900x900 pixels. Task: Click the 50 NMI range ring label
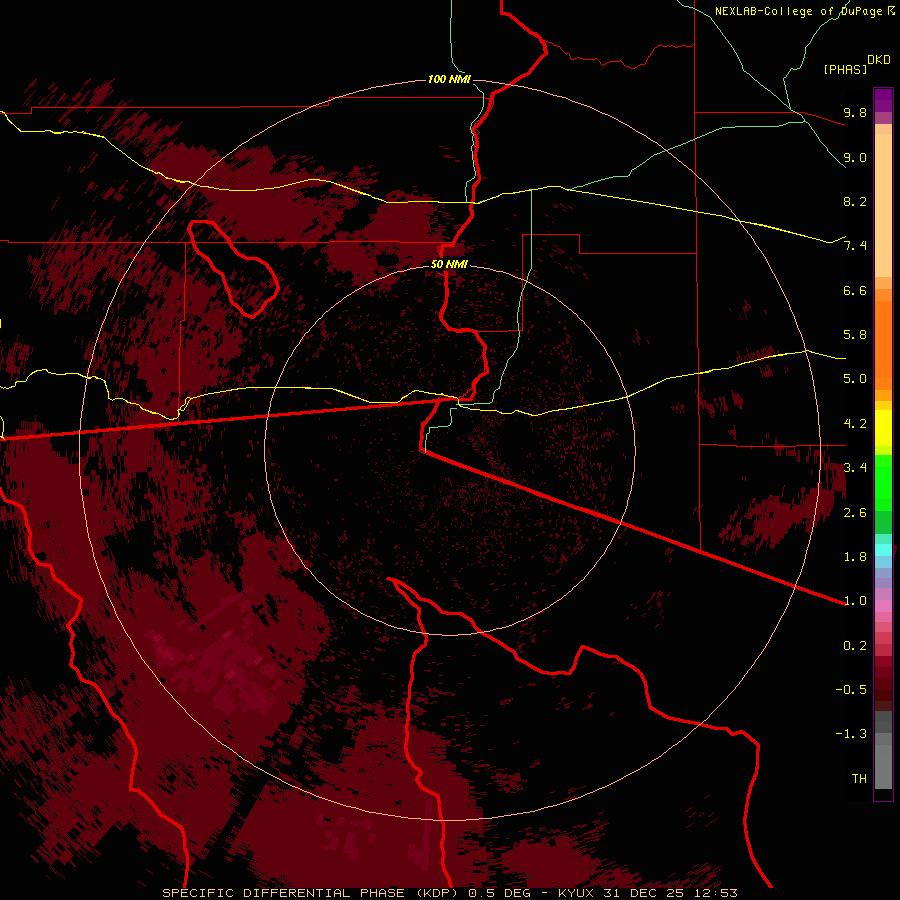pyautogui.click(x=449, y=265)
